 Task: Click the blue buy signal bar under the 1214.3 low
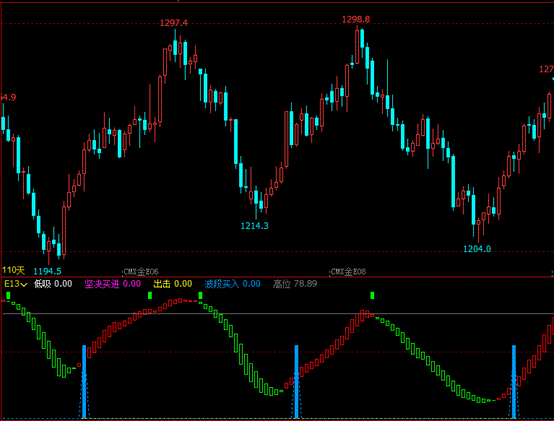point(296,382)
